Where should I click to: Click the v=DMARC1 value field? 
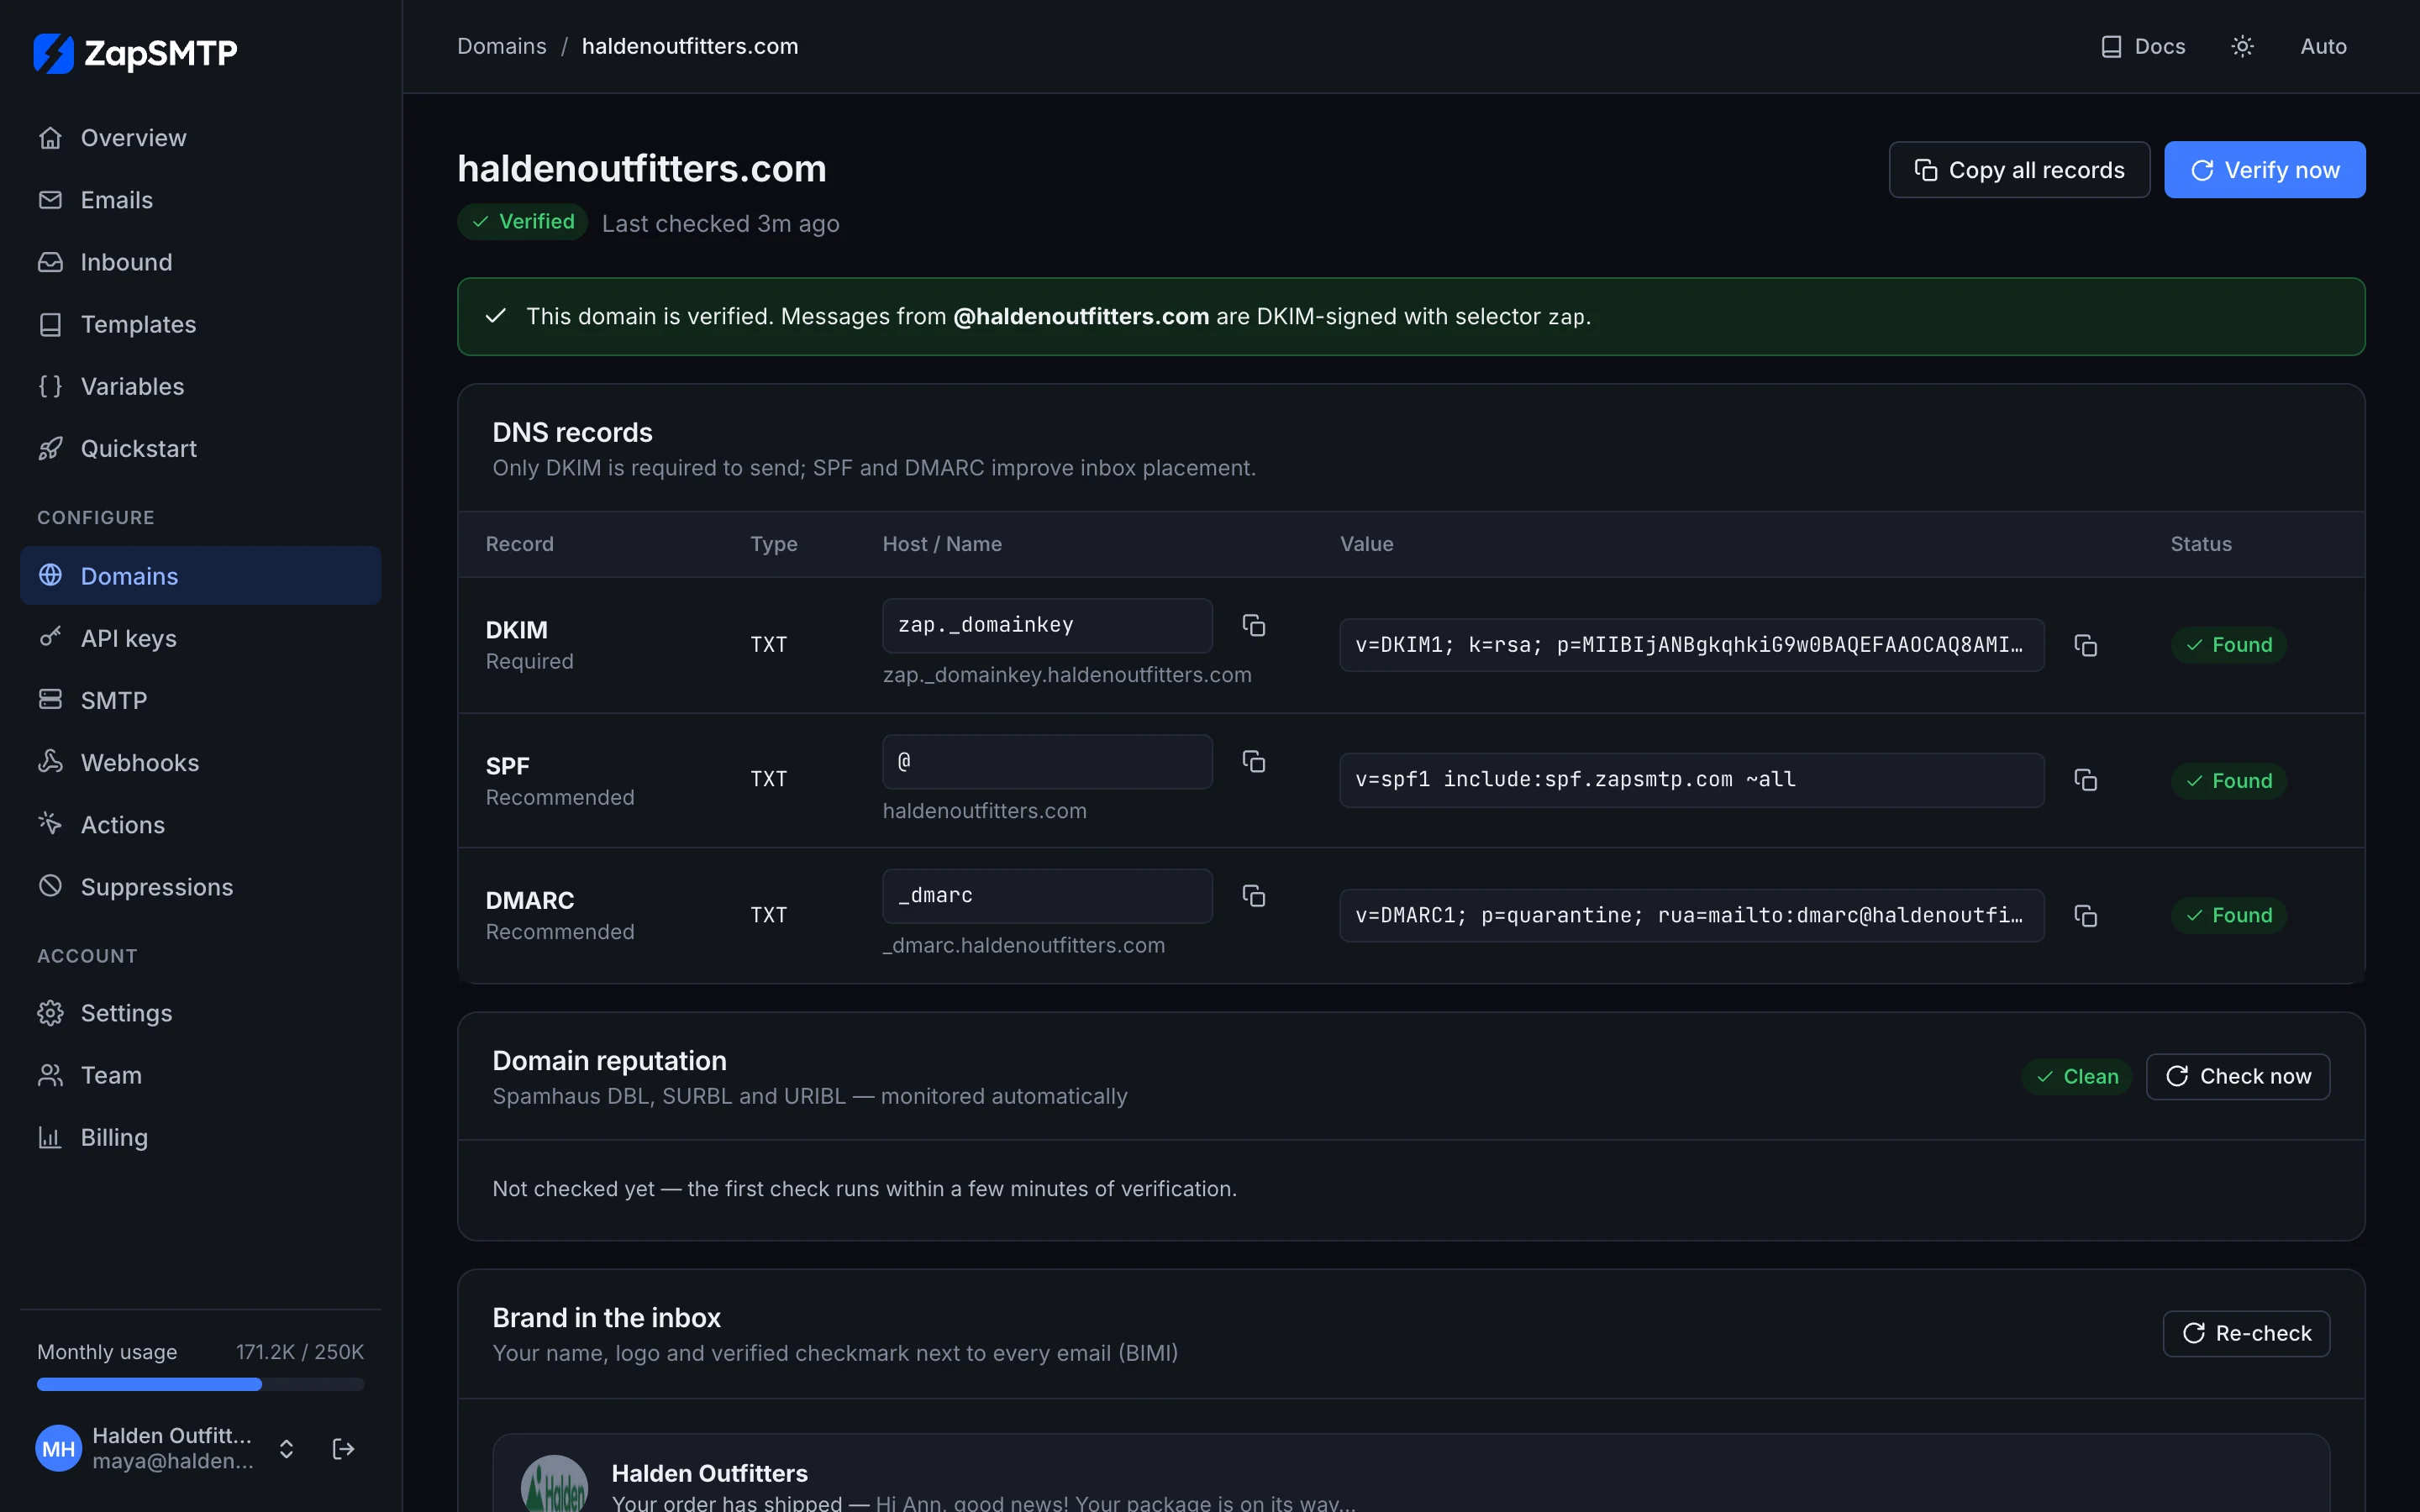pos(1691,916)
